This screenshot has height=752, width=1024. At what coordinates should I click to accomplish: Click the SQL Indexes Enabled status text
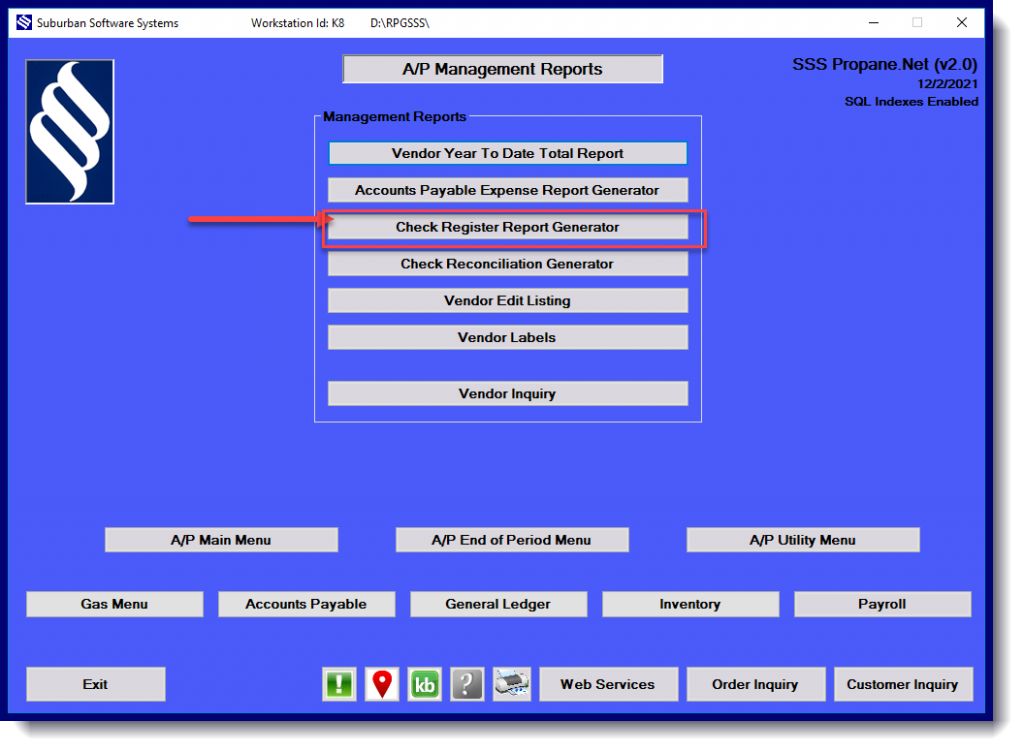912,102
